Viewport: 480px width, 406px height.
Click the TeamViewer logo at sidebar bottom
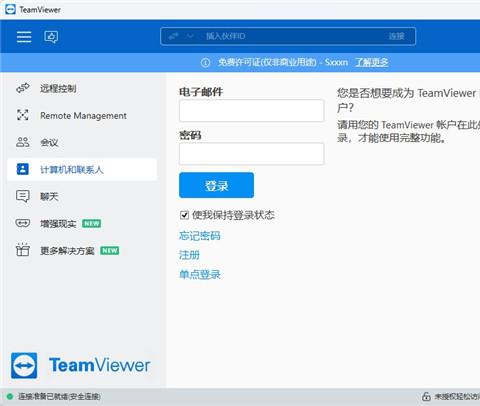pyautogui.click(x=80, y=365)
